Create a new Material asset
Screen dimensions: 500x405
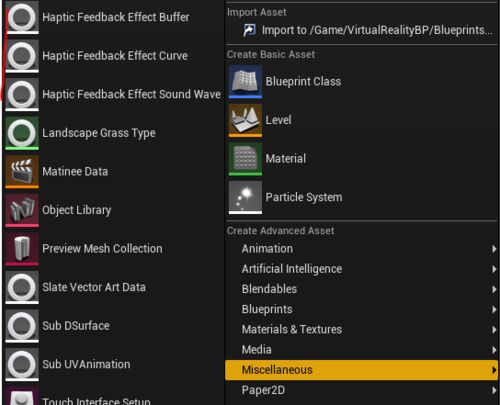361,159
